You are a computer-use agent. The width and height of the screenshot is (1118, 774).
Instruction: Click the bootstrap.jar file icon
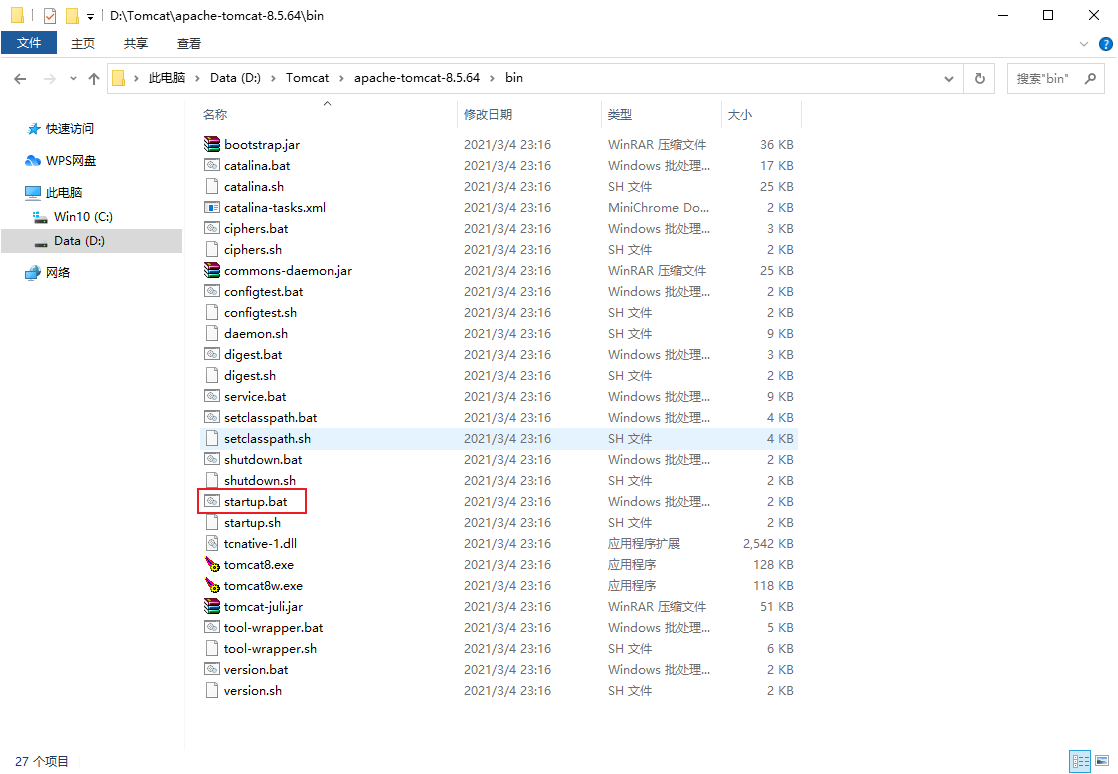pos(212,144)
